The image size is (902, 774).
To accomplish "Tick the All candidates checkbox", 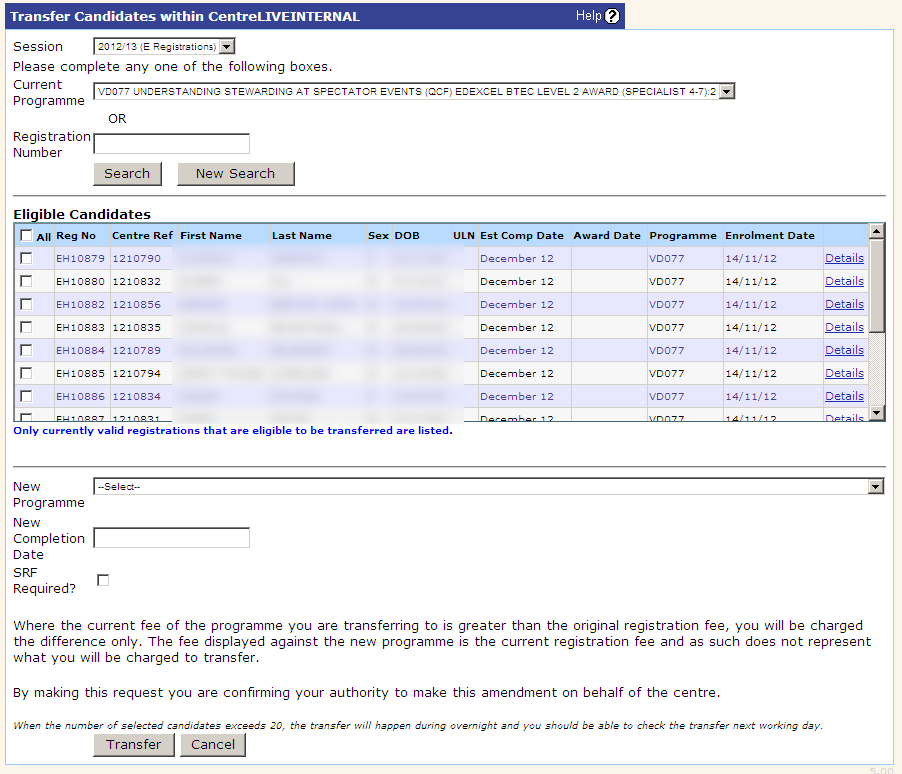I will click(x=26, y=236).
